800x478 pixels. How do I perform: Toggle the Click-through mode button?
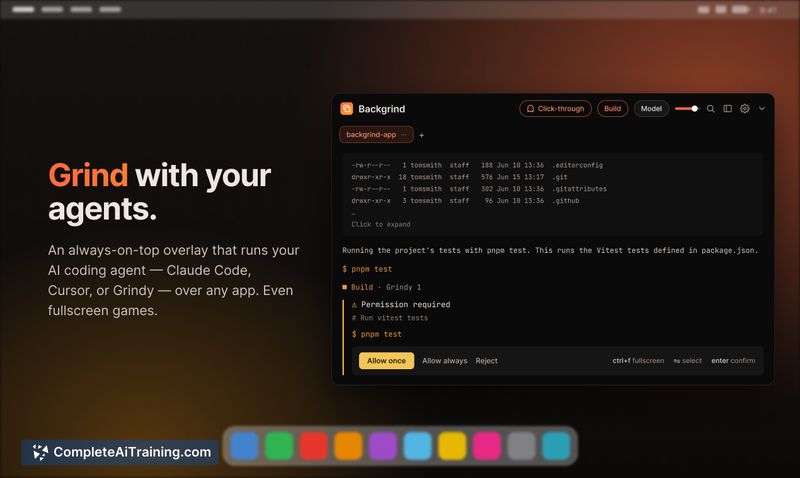(x=555, y=109)
